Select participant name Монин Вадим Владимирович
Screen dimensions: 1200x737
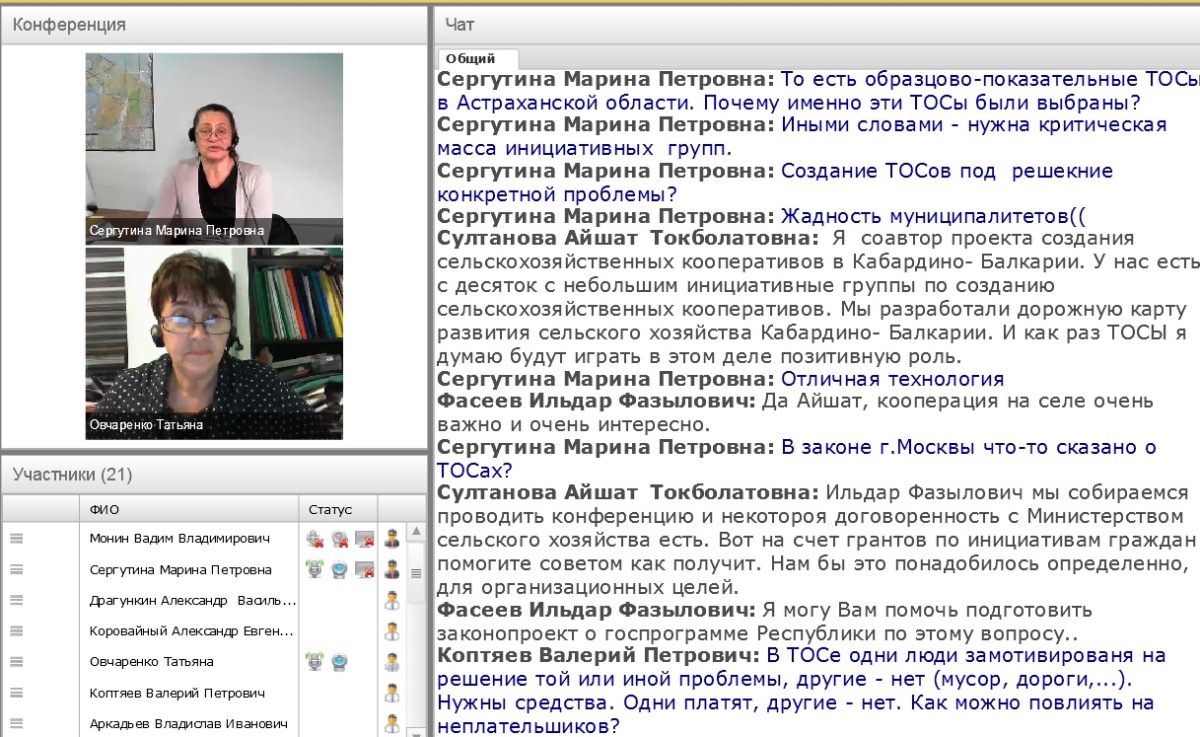179,539
